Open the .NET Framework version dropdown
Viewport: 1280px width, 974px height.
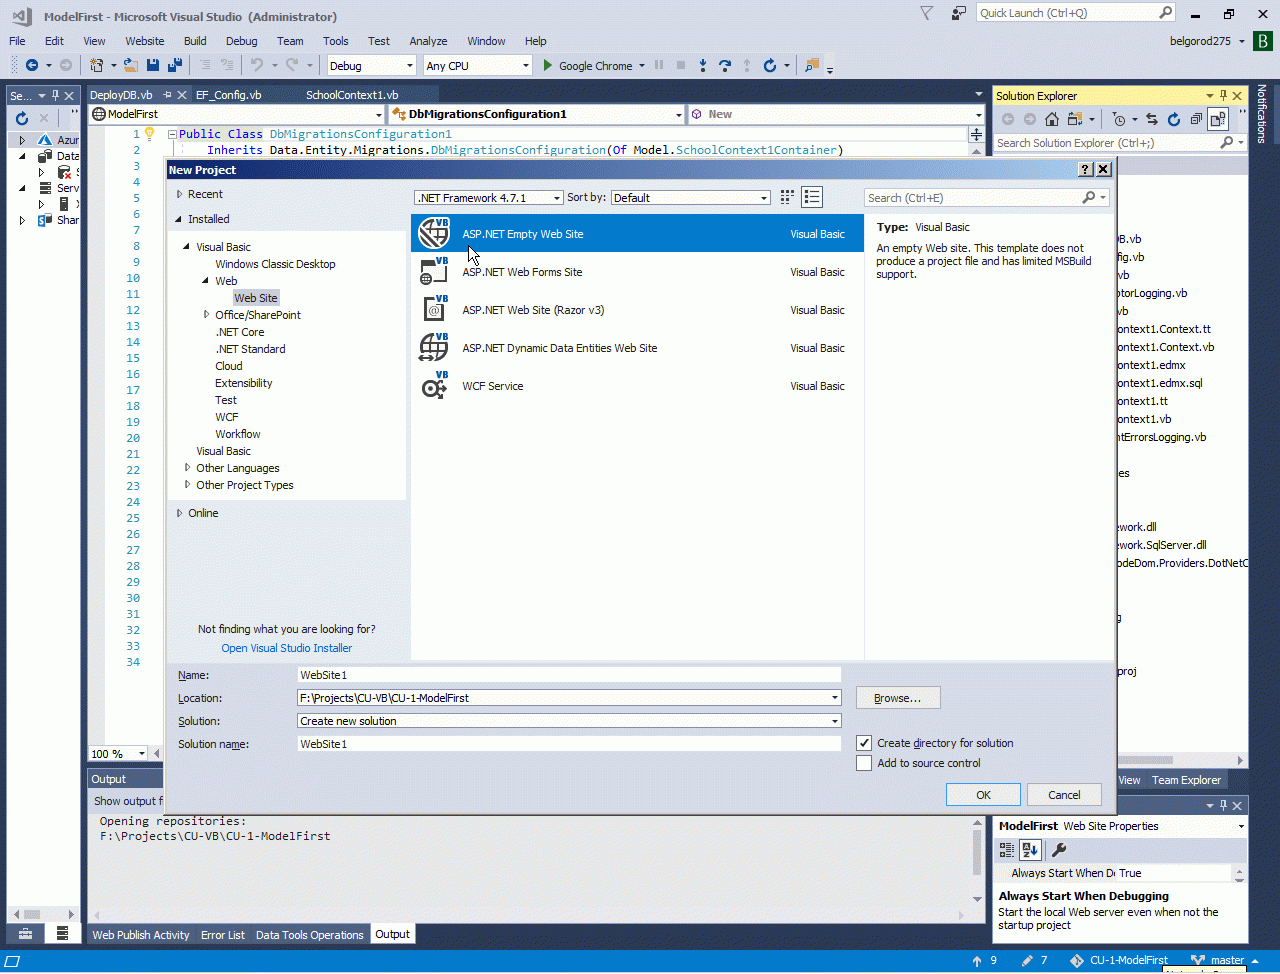(x=489, y=198)
